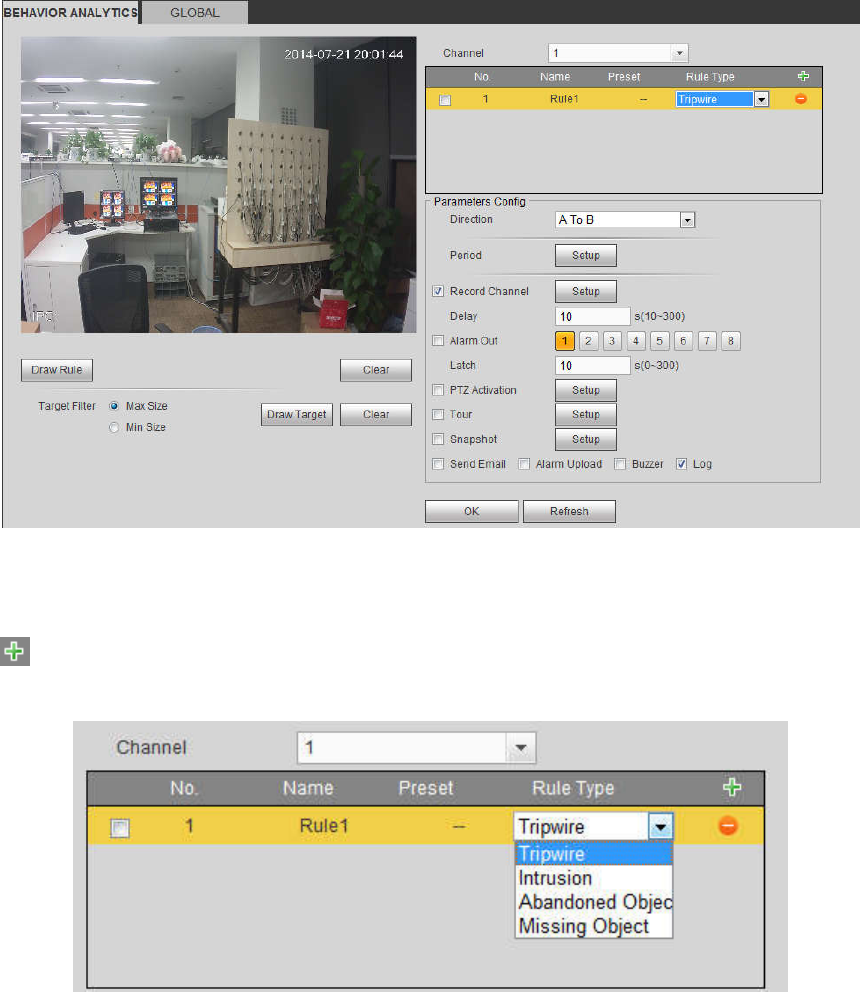
Task: Click the Rule1 name in enlarged table
Action: coord(324,826)
